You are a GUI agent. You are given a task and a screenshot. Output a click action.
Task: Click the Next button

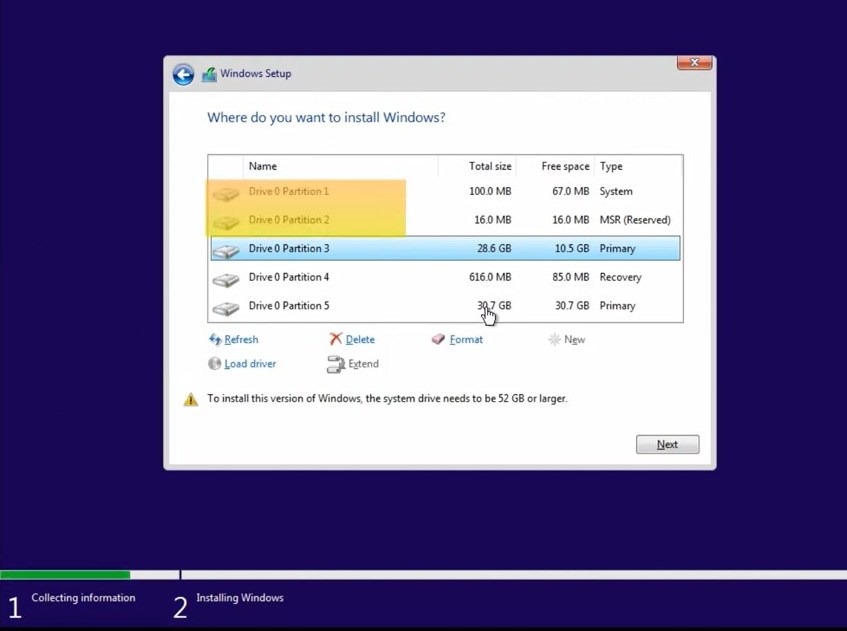(x=667, y=444)
